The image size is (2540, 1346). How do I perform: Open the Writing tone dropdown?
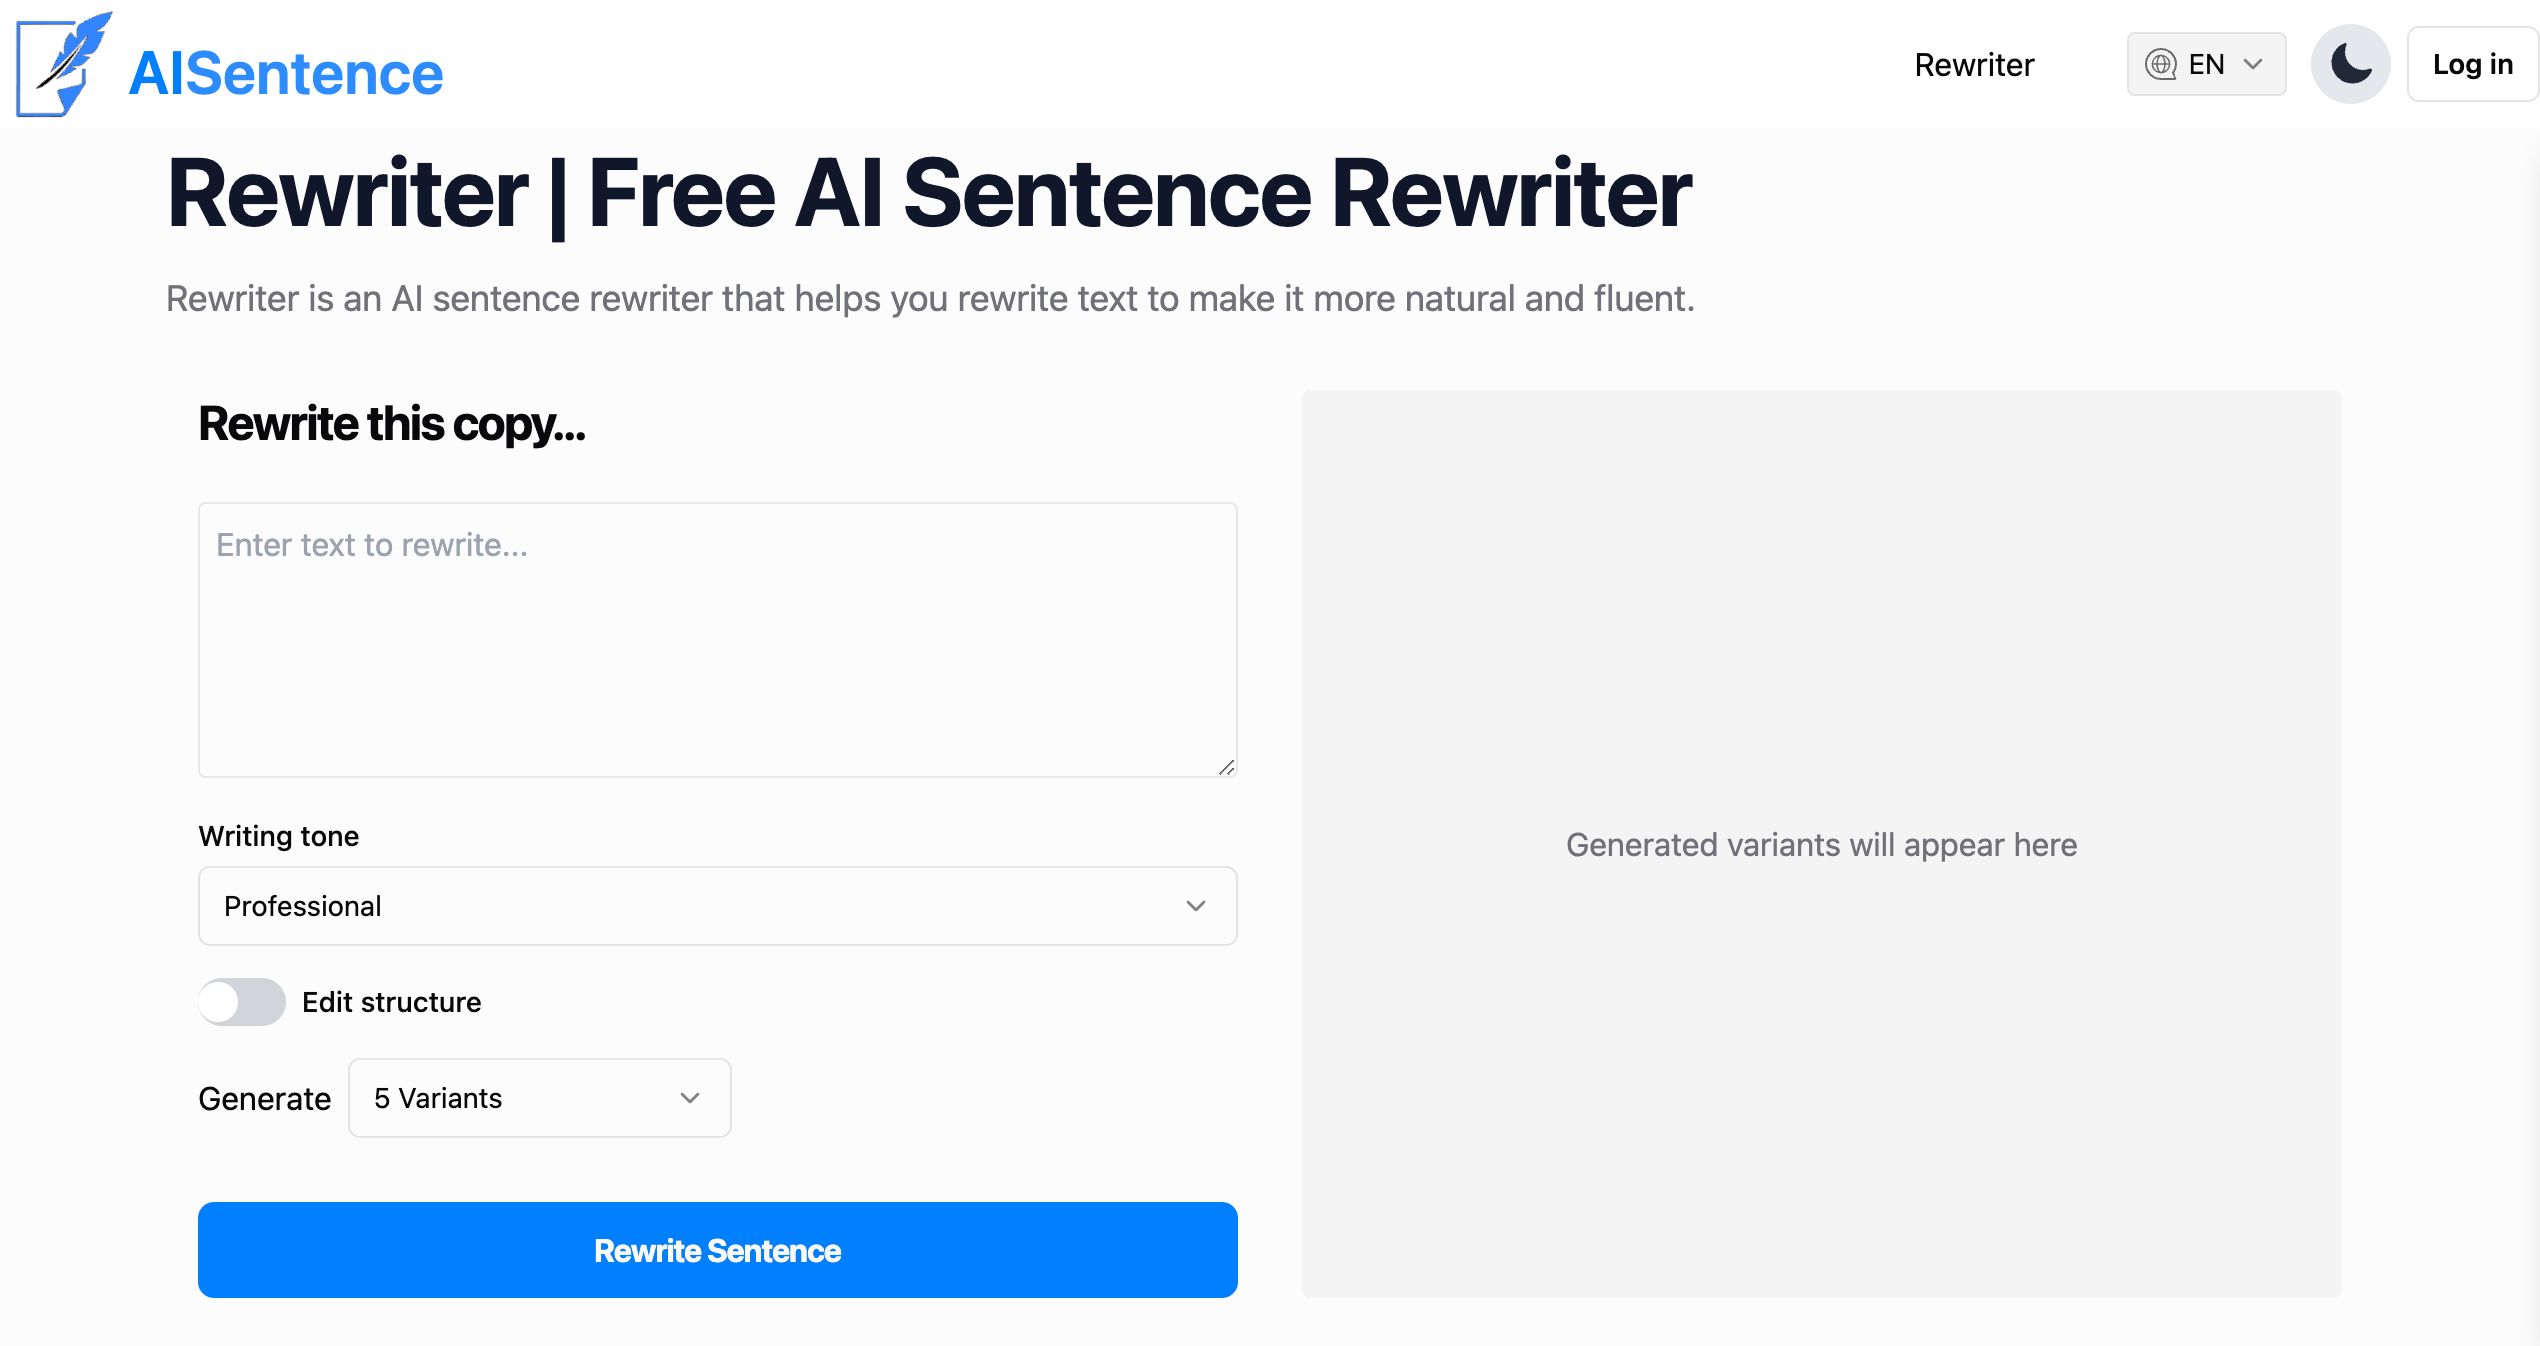[x=717, y=906]
